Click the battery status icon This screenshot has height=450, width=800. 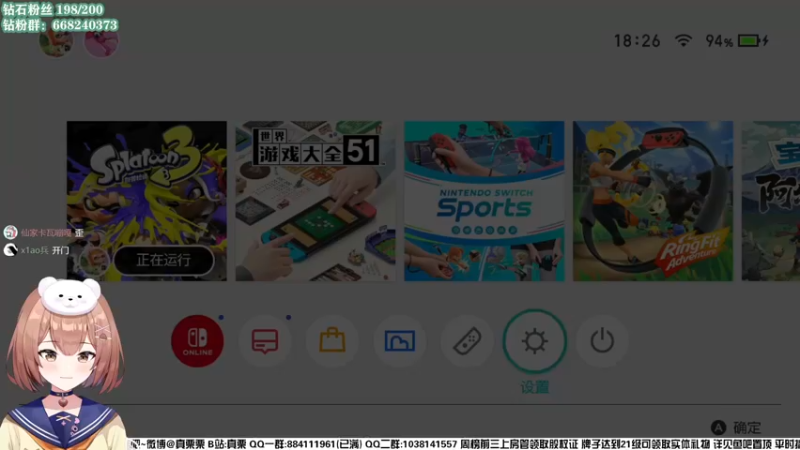[x=753, y=40]
